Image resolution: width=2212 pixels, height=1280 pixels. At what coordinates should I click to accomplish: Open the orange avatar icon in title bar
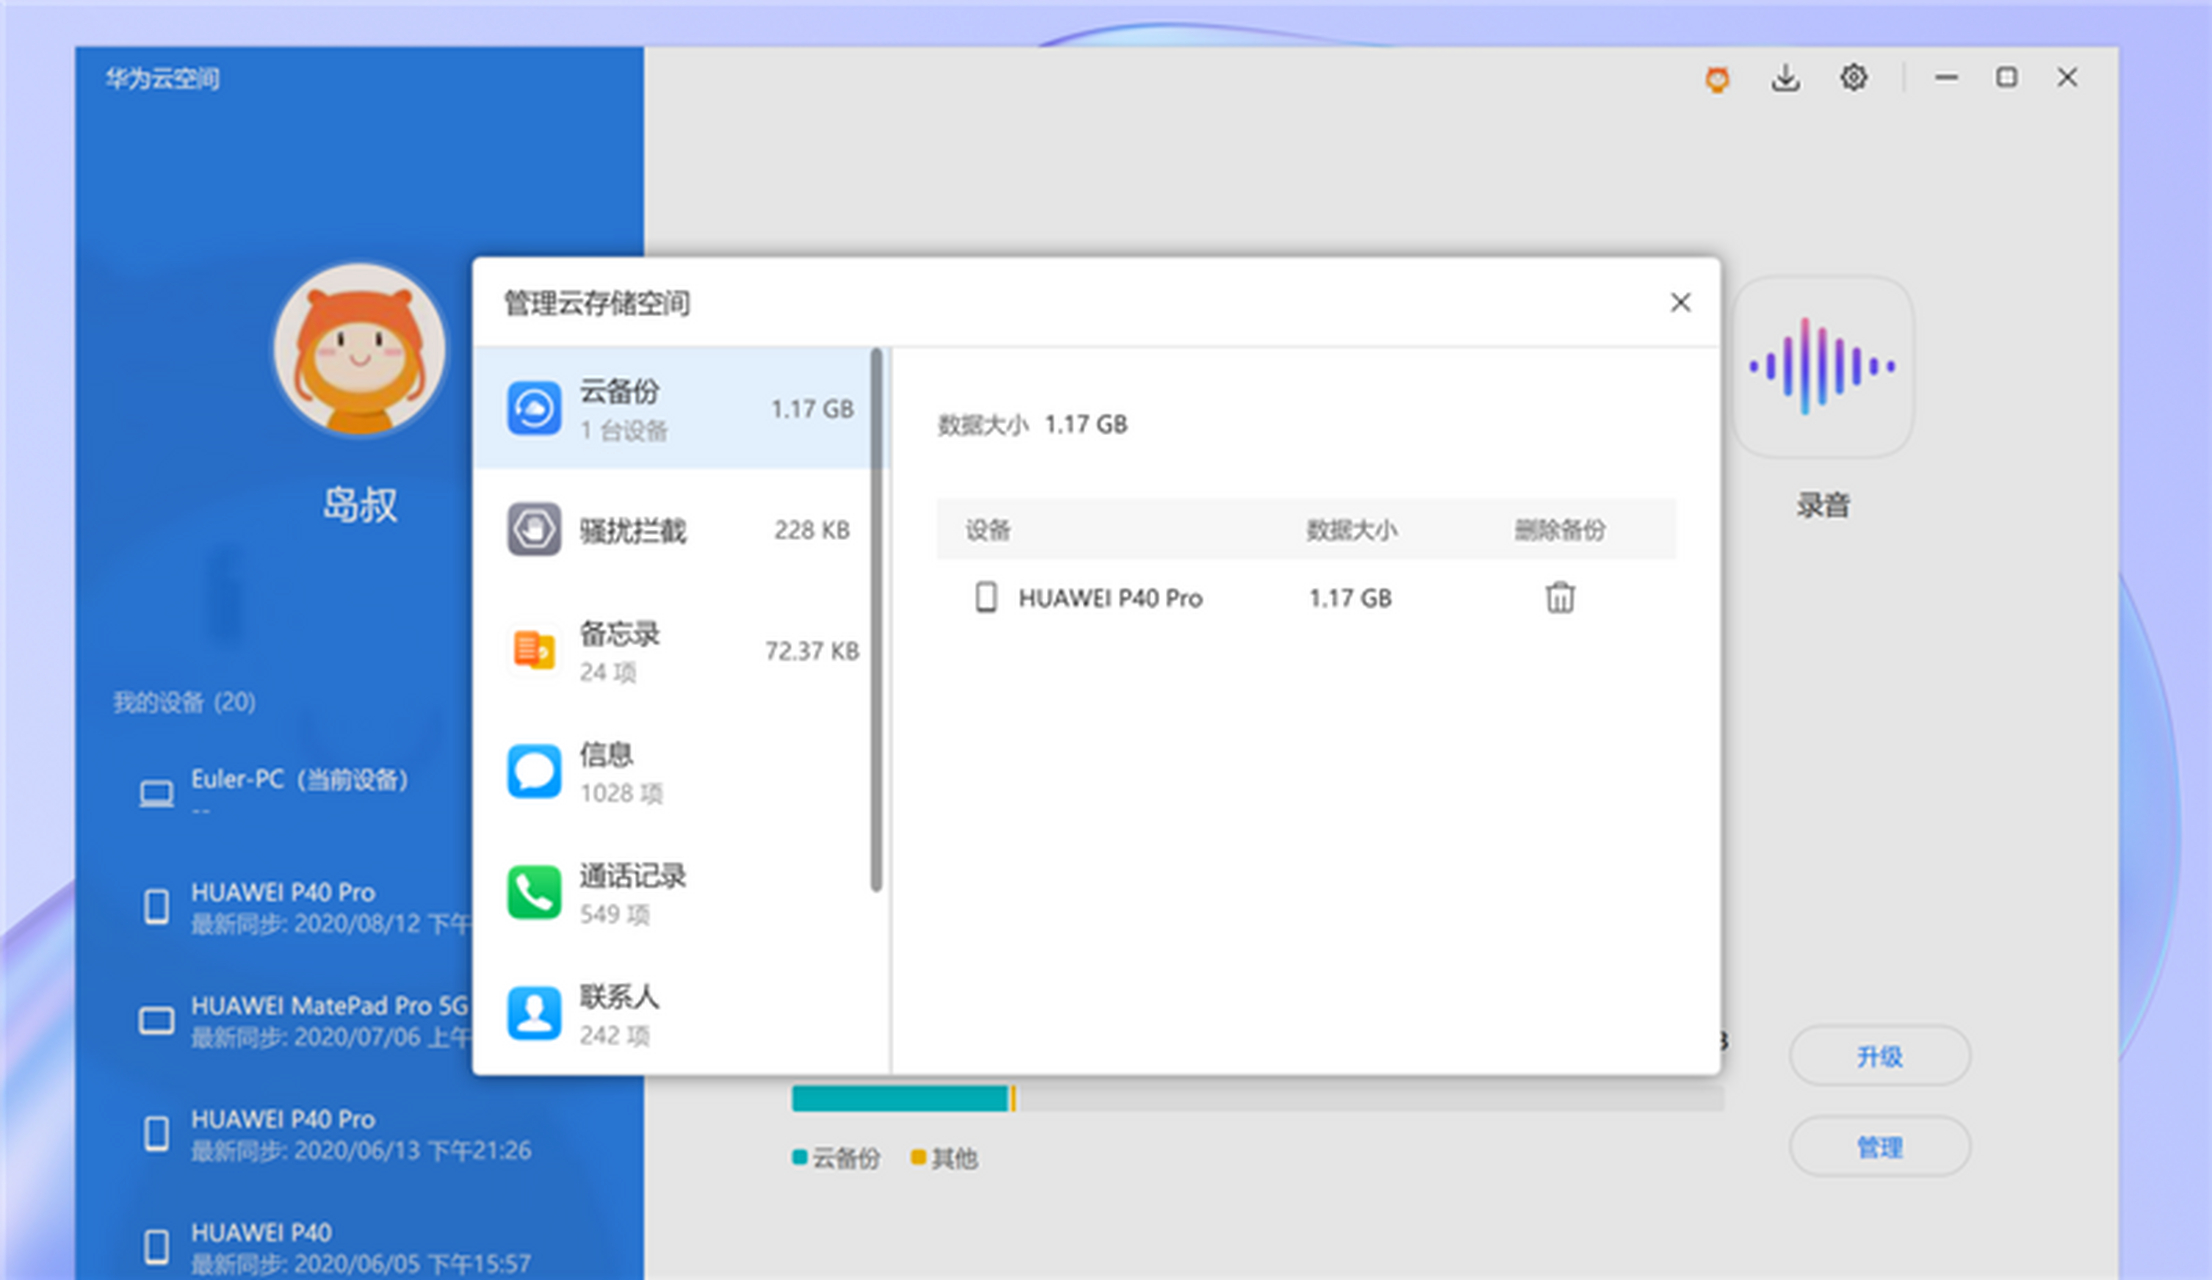(x=1717, y=79)
